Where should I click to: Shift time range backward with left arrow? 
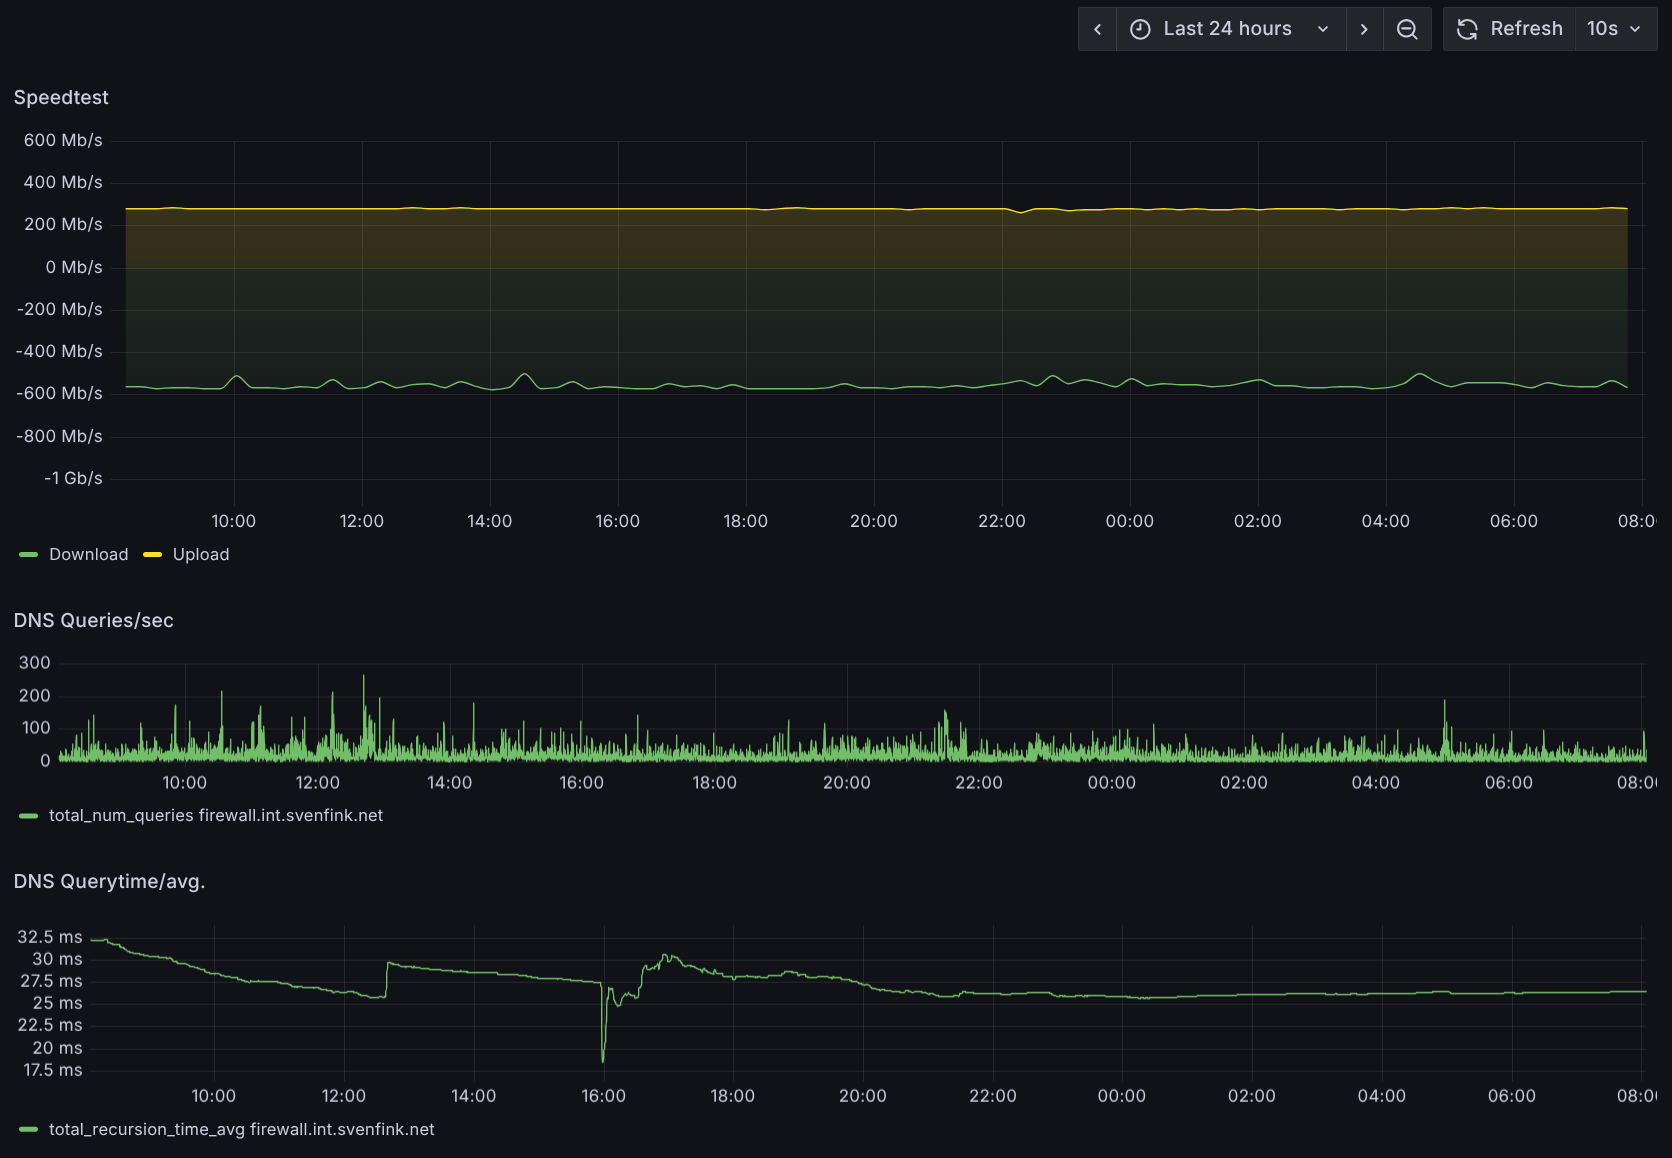pyautogui.click(x=1097, y=29)
